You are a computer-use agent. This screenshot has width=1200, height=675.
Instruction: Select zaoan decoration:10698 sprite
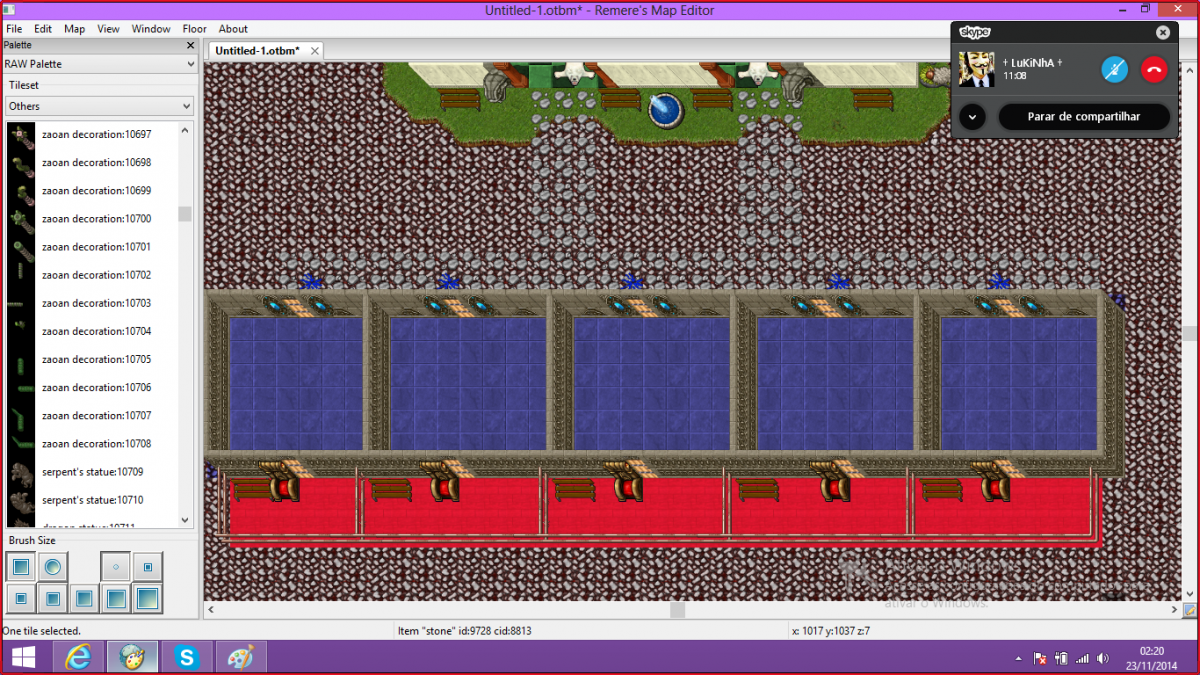(92, 162)
